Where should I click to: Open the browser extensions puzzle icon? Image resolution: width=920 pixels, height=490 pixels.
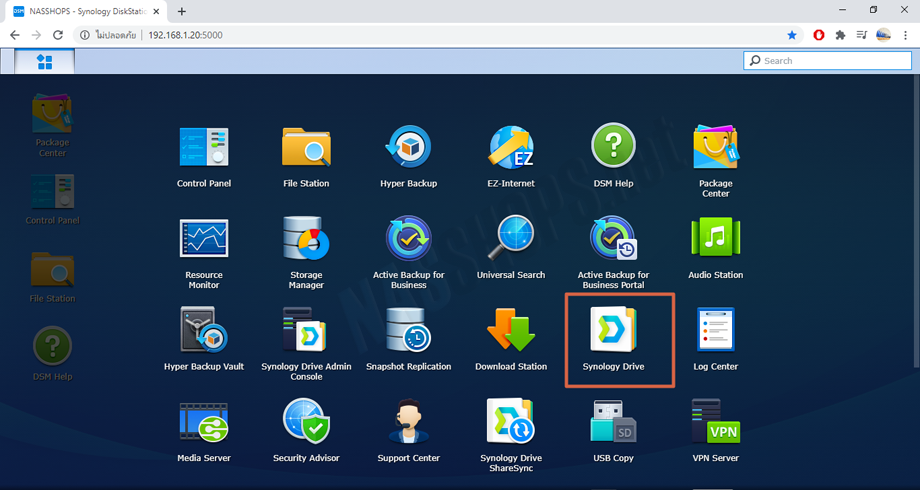click(x=840, y=35)
